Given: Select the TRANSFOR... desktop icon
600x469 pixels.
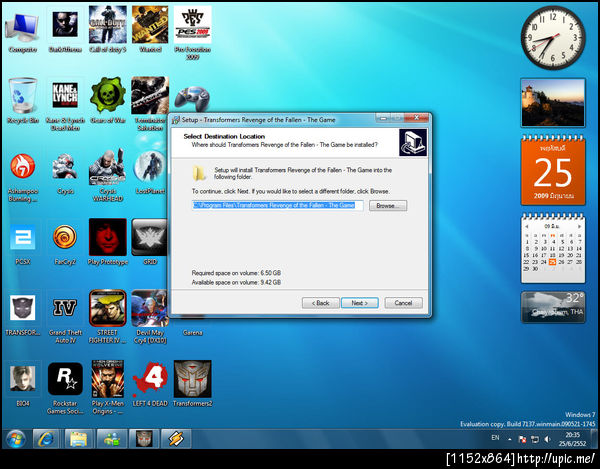Looking at the screenshot, I should coord(23,316).
